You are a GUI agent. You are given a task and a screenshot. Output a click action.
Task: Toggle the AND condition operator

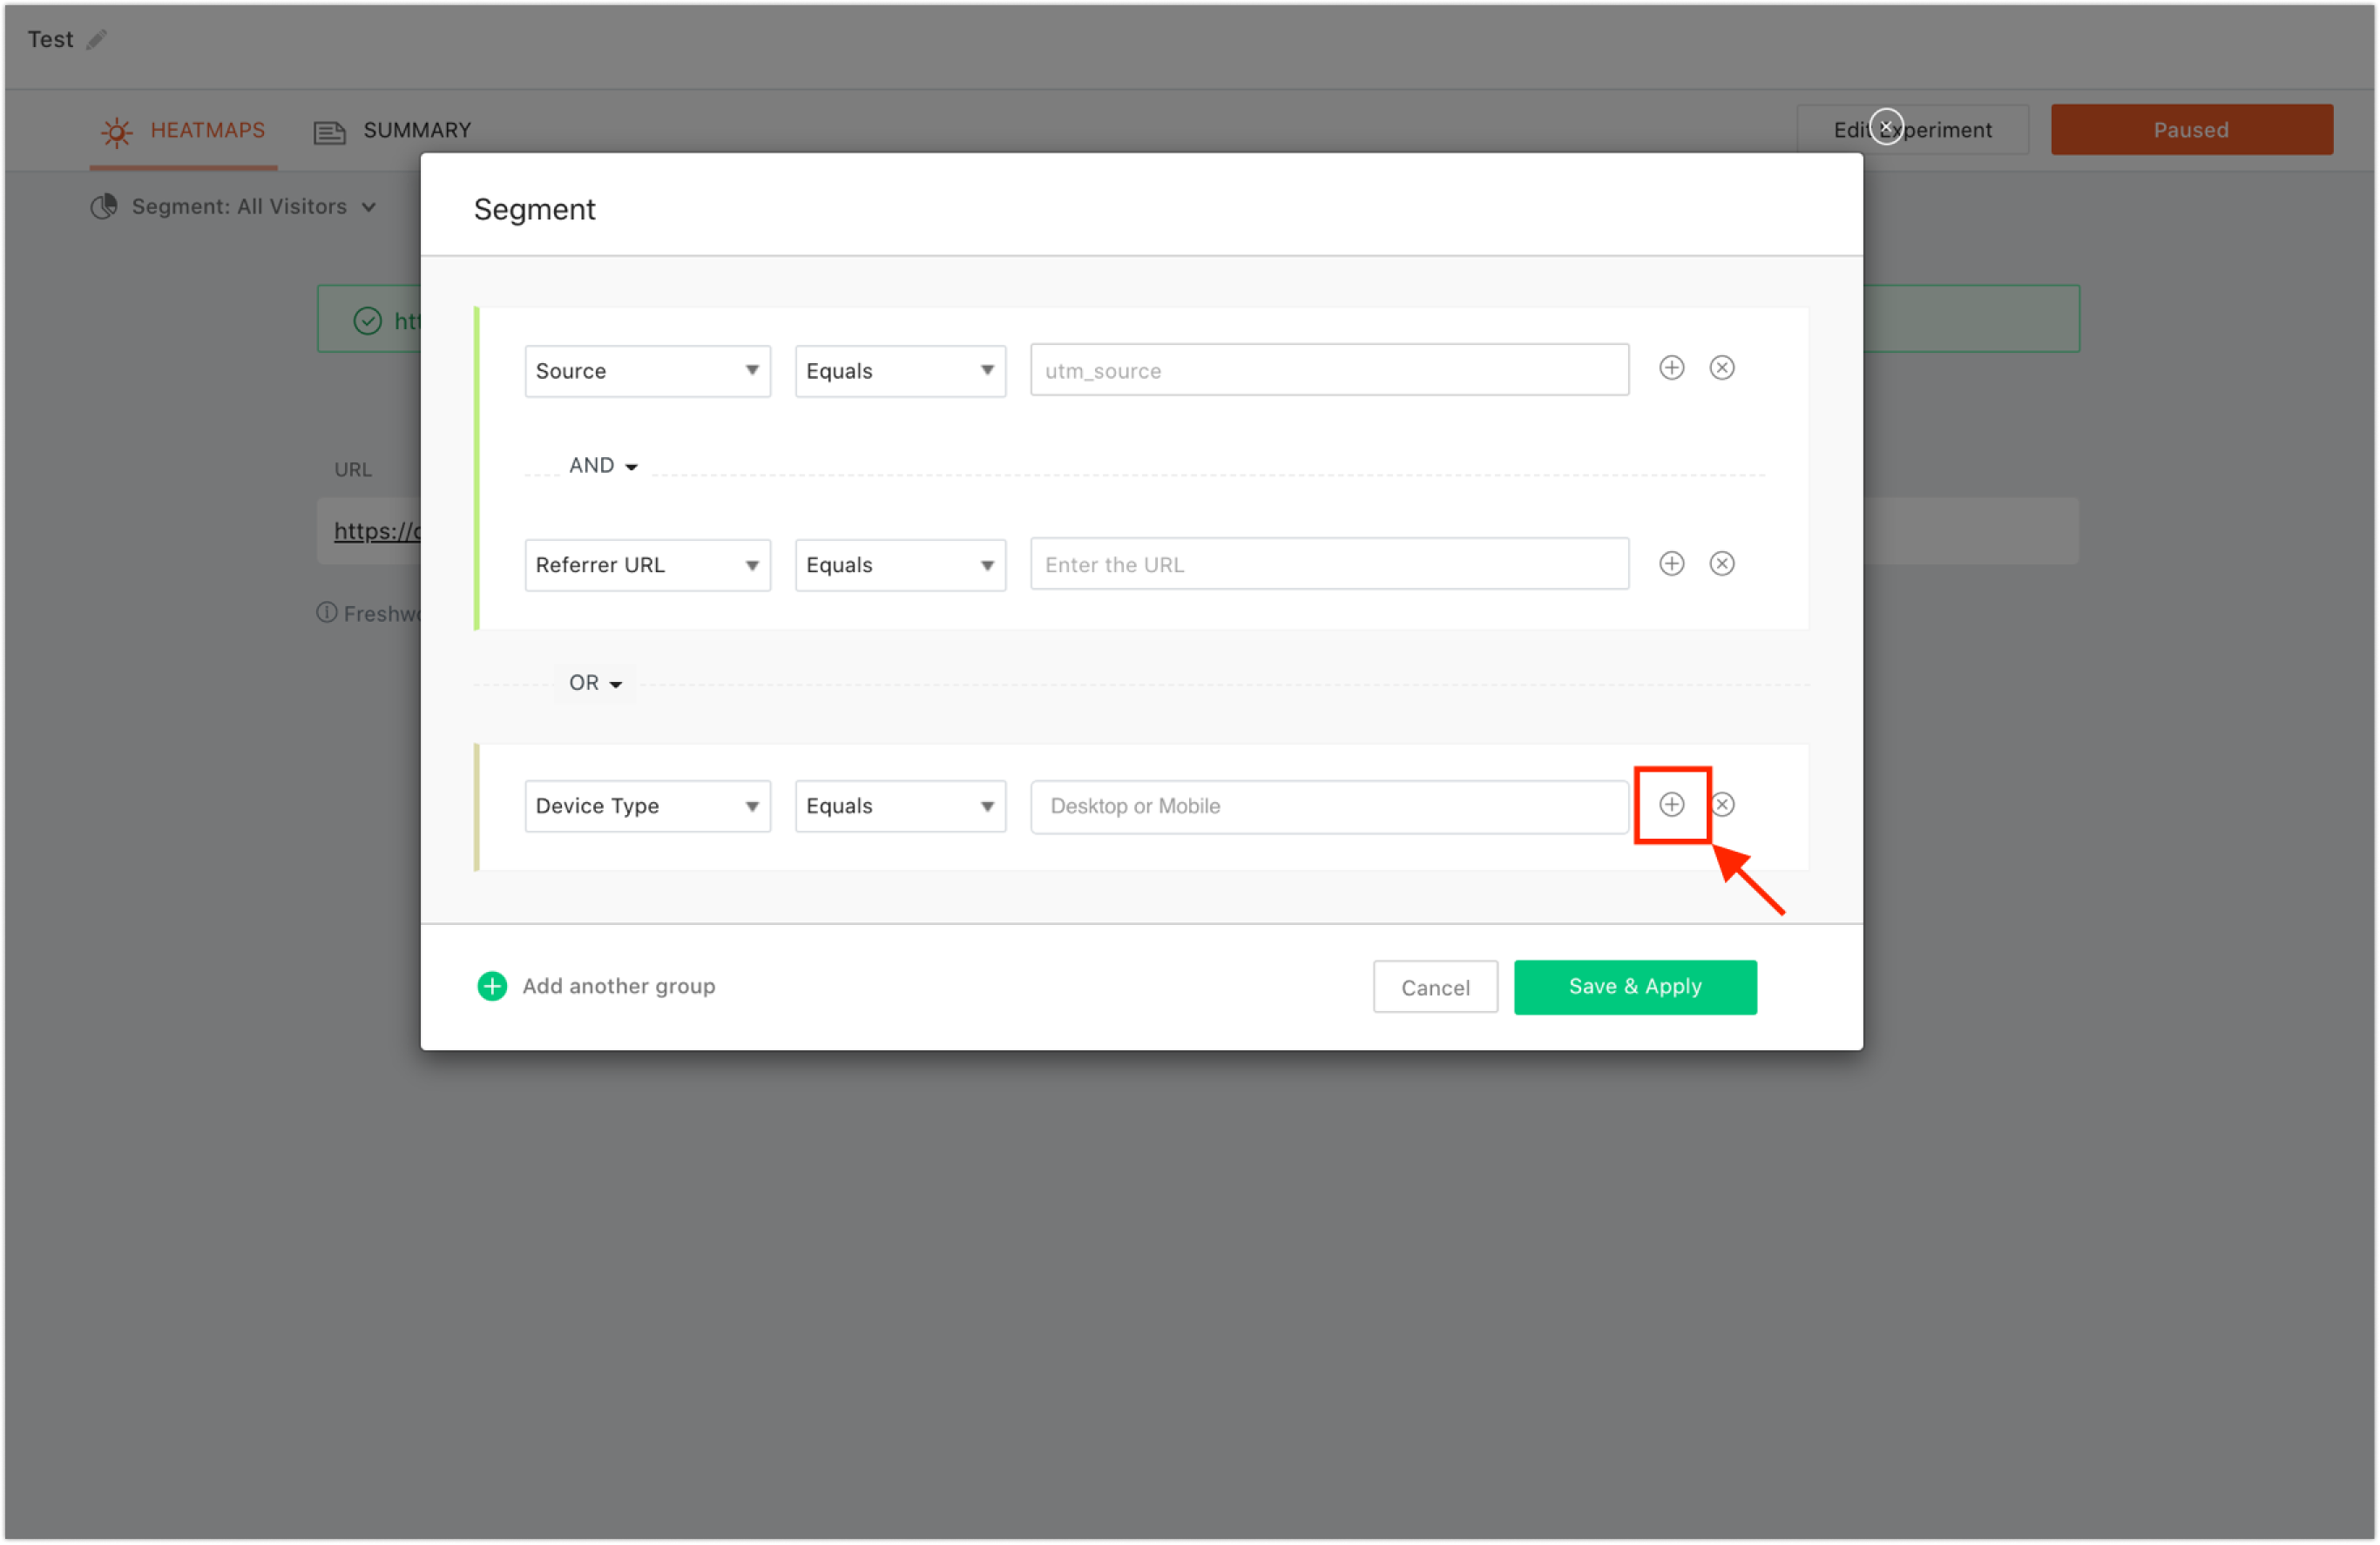602,466
